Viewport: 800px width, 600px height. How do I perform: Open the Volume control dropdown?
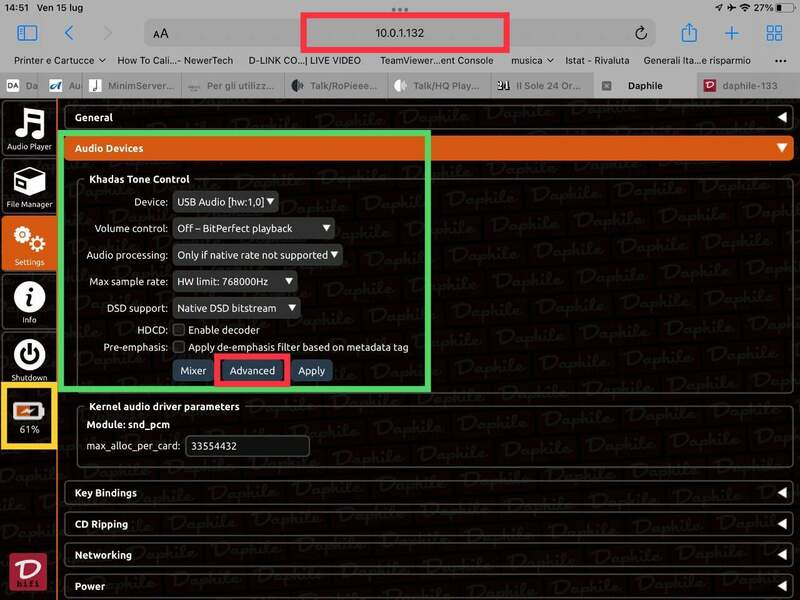click(253, 228)
